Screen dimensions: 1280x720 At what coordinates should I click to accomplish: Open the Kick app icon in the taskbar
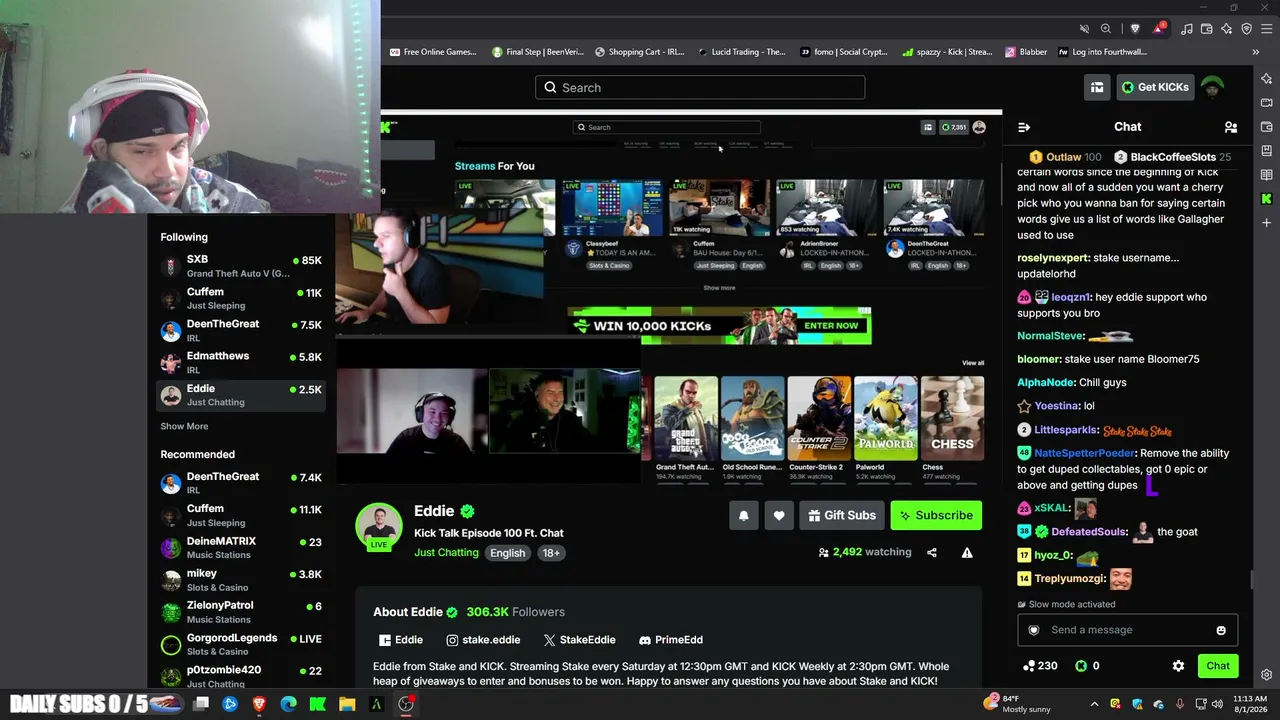coord(318,704)
